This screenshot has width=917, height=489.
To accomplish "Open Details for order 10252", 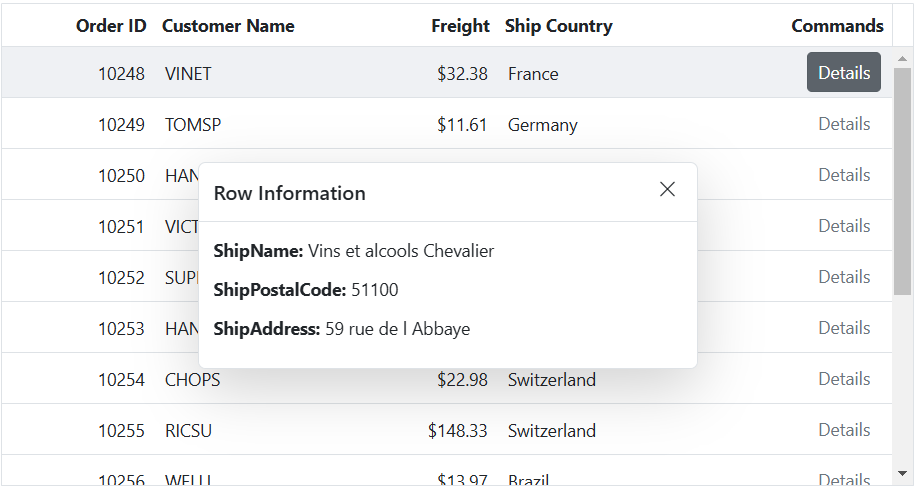I will point(844,276).
